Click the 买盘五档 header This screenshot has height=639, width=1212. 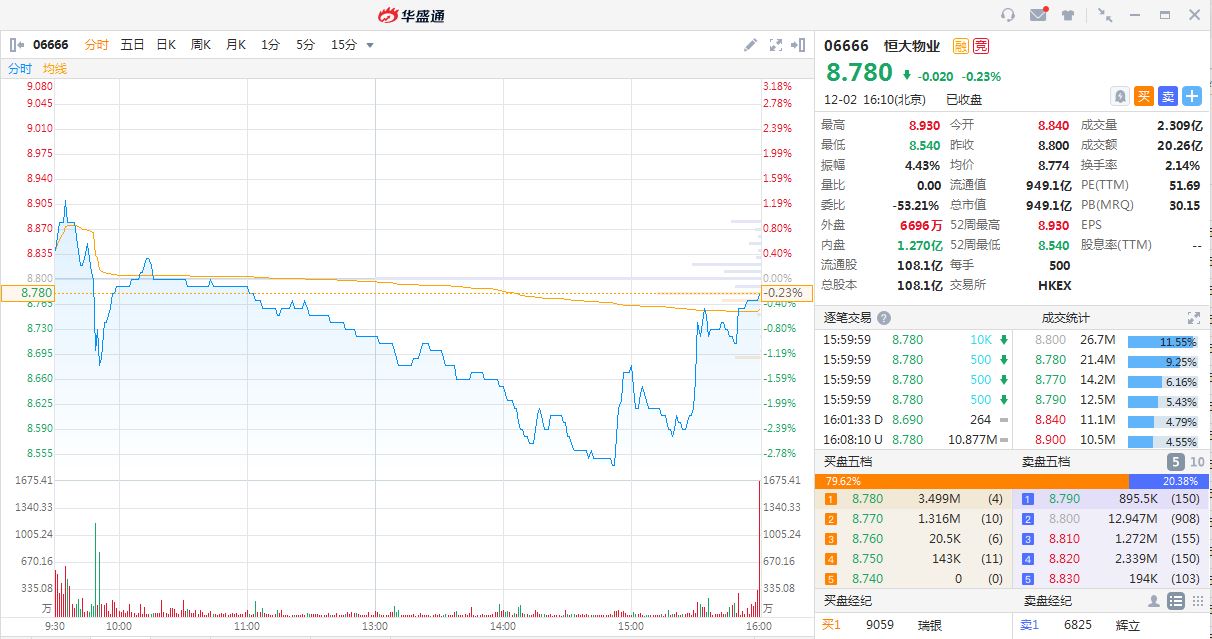(x=848, y=462)
